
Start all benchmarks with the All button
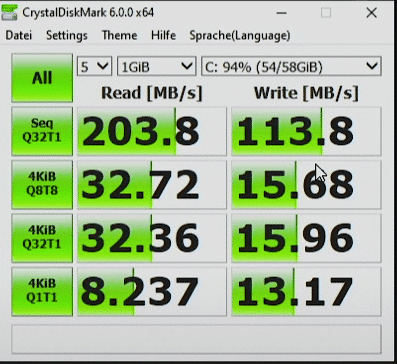tap(42, 78)
